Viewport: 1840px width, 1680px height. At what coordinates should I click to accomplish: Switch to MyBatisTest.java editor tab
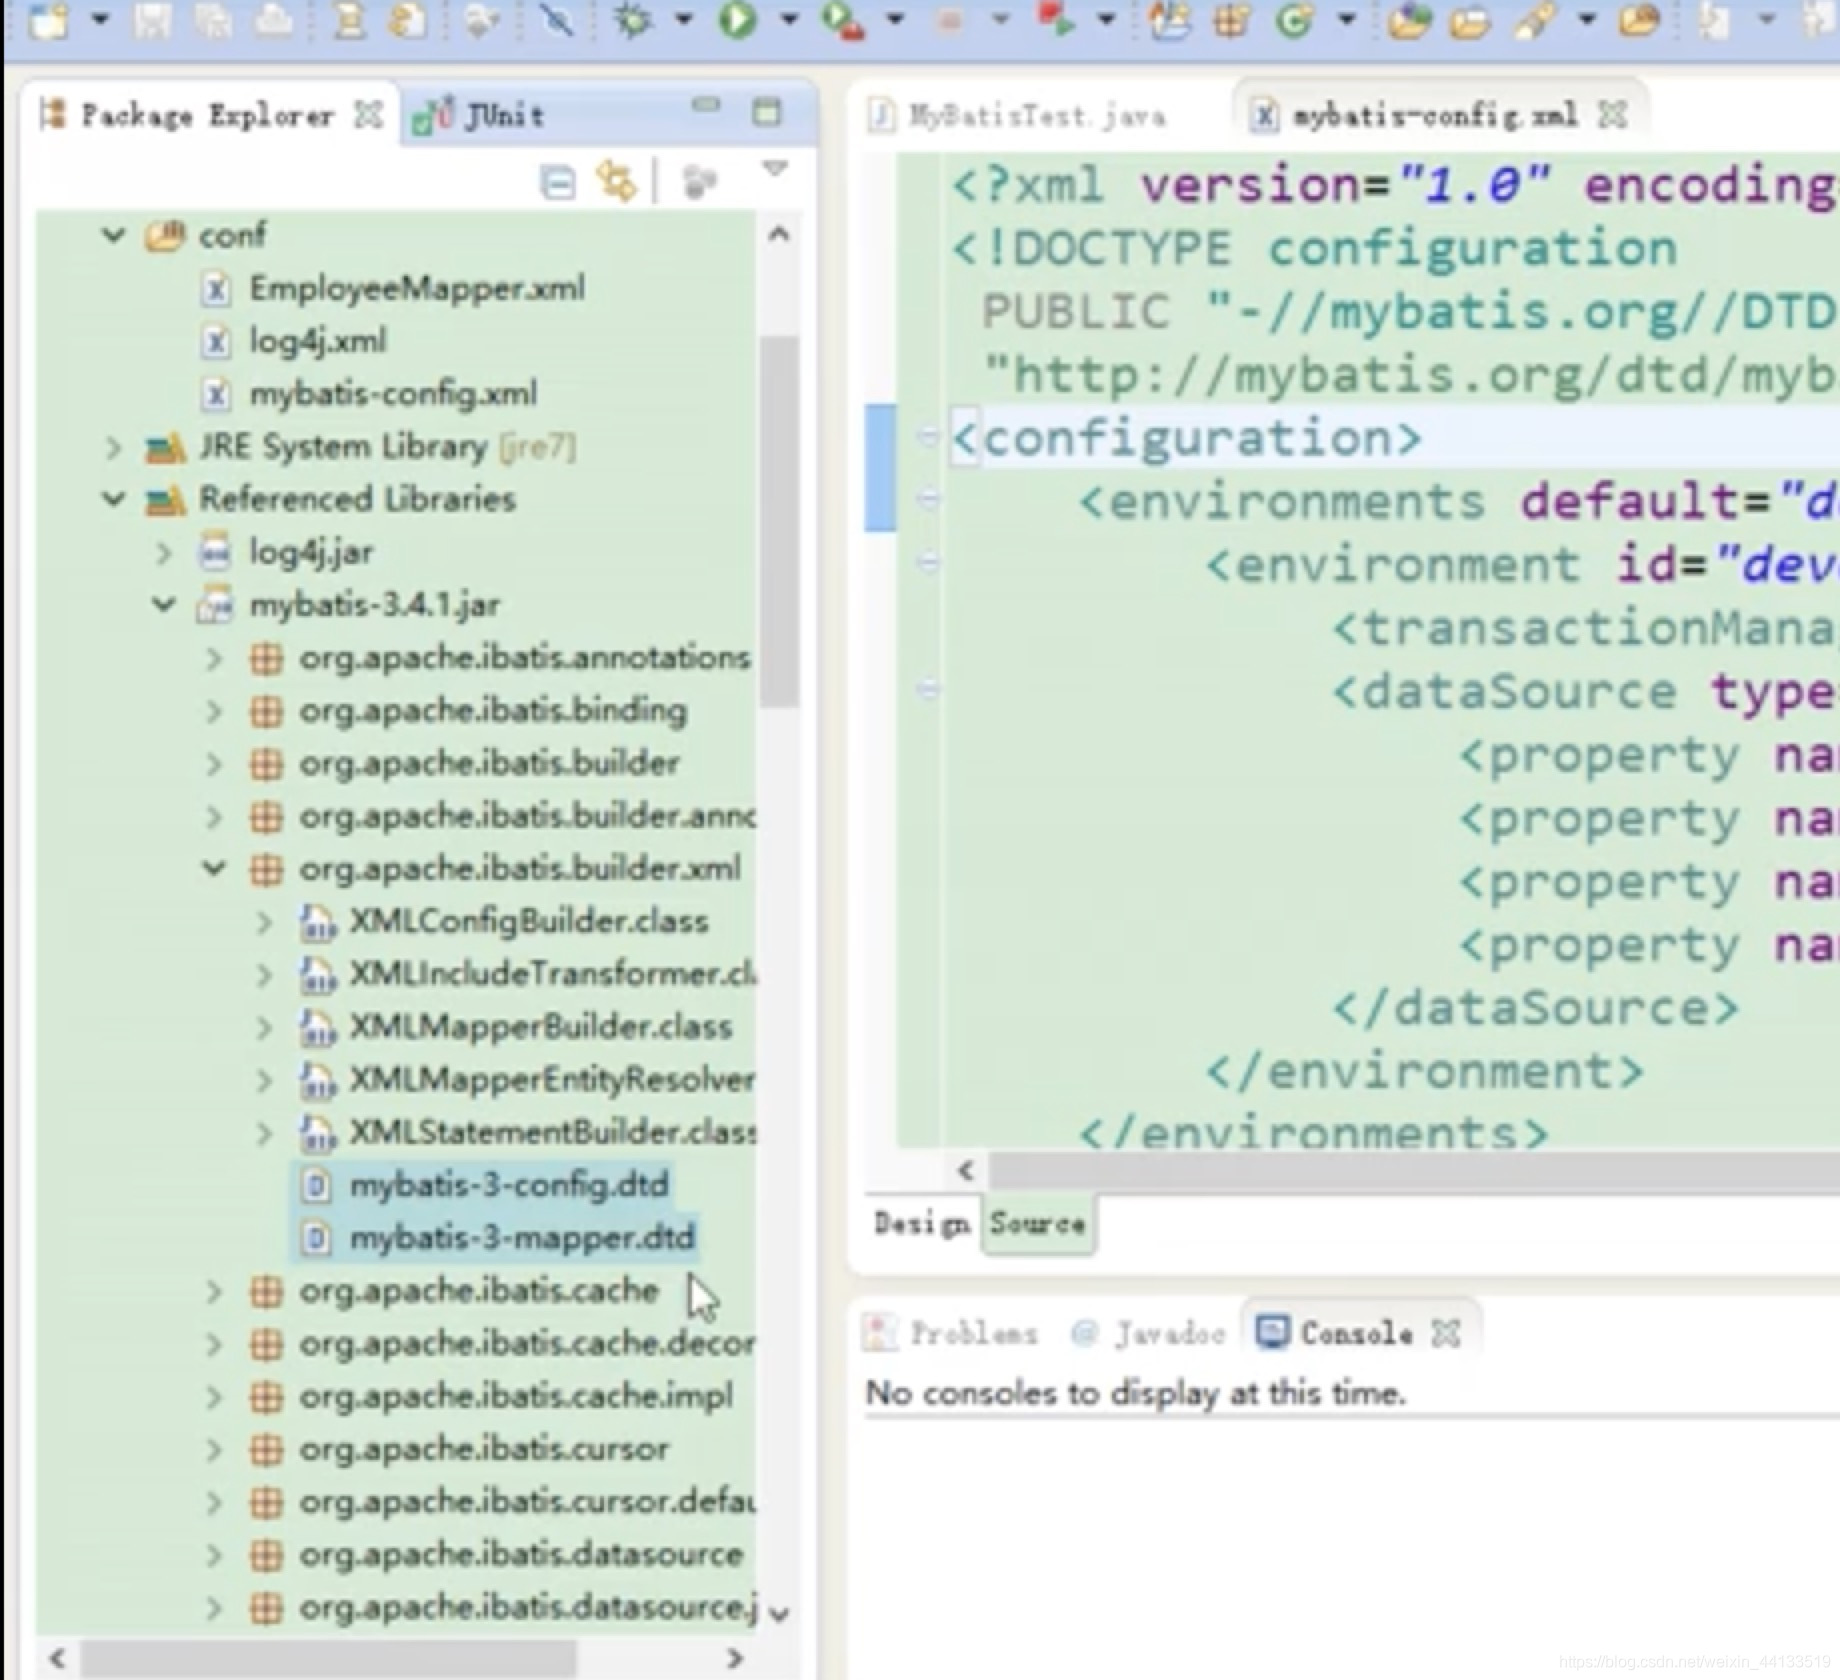(x=1020, y=116)
